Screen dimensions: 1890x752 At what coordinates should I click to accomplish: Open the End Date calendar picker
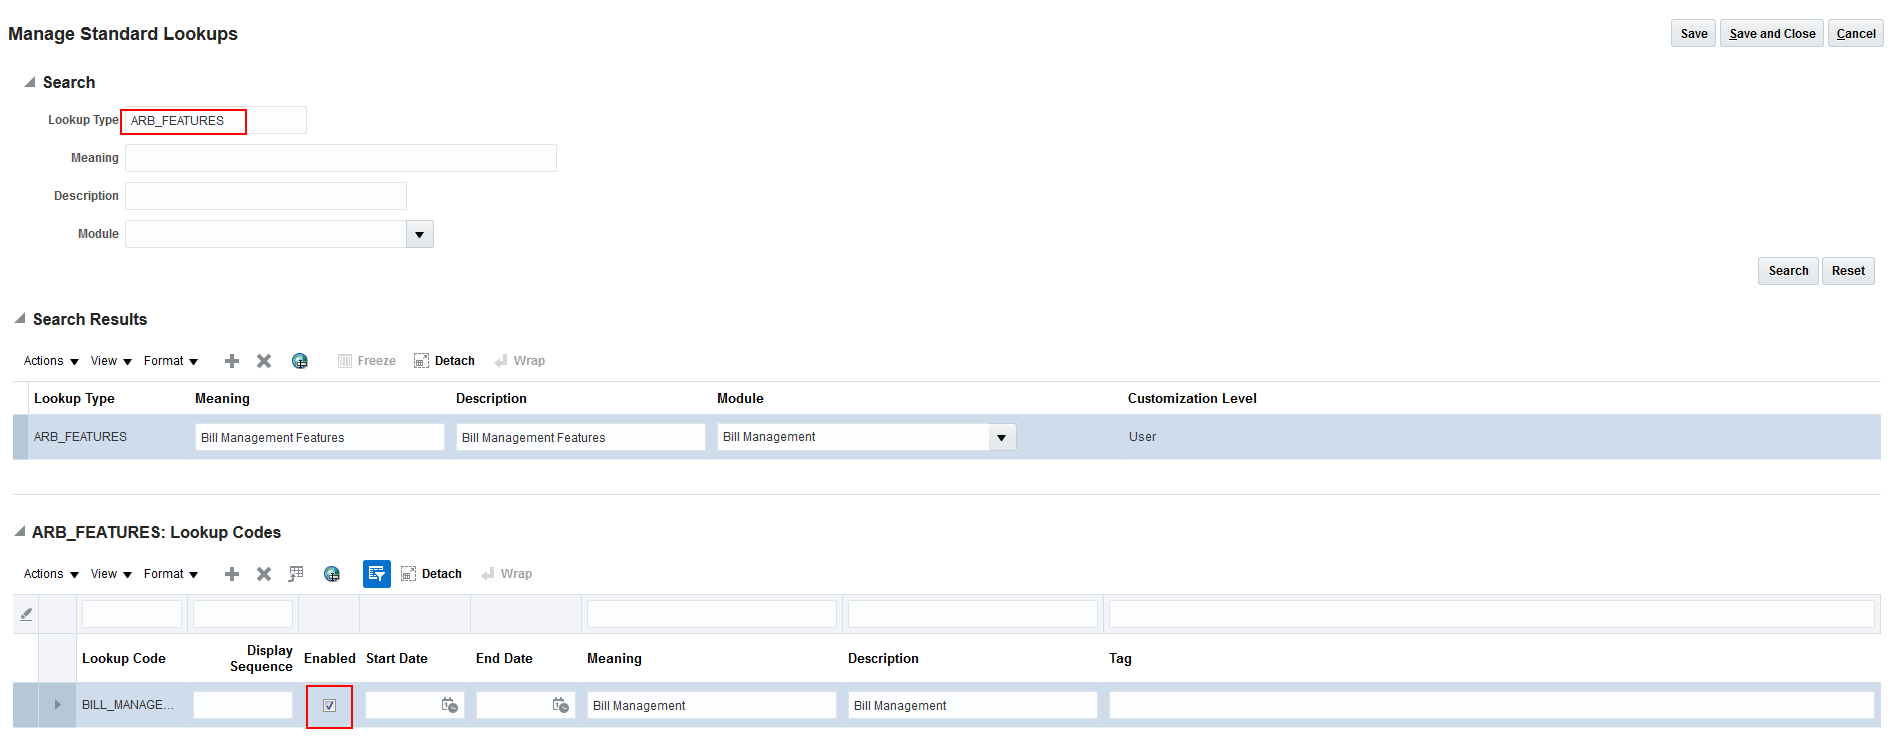tap(561, 705)
